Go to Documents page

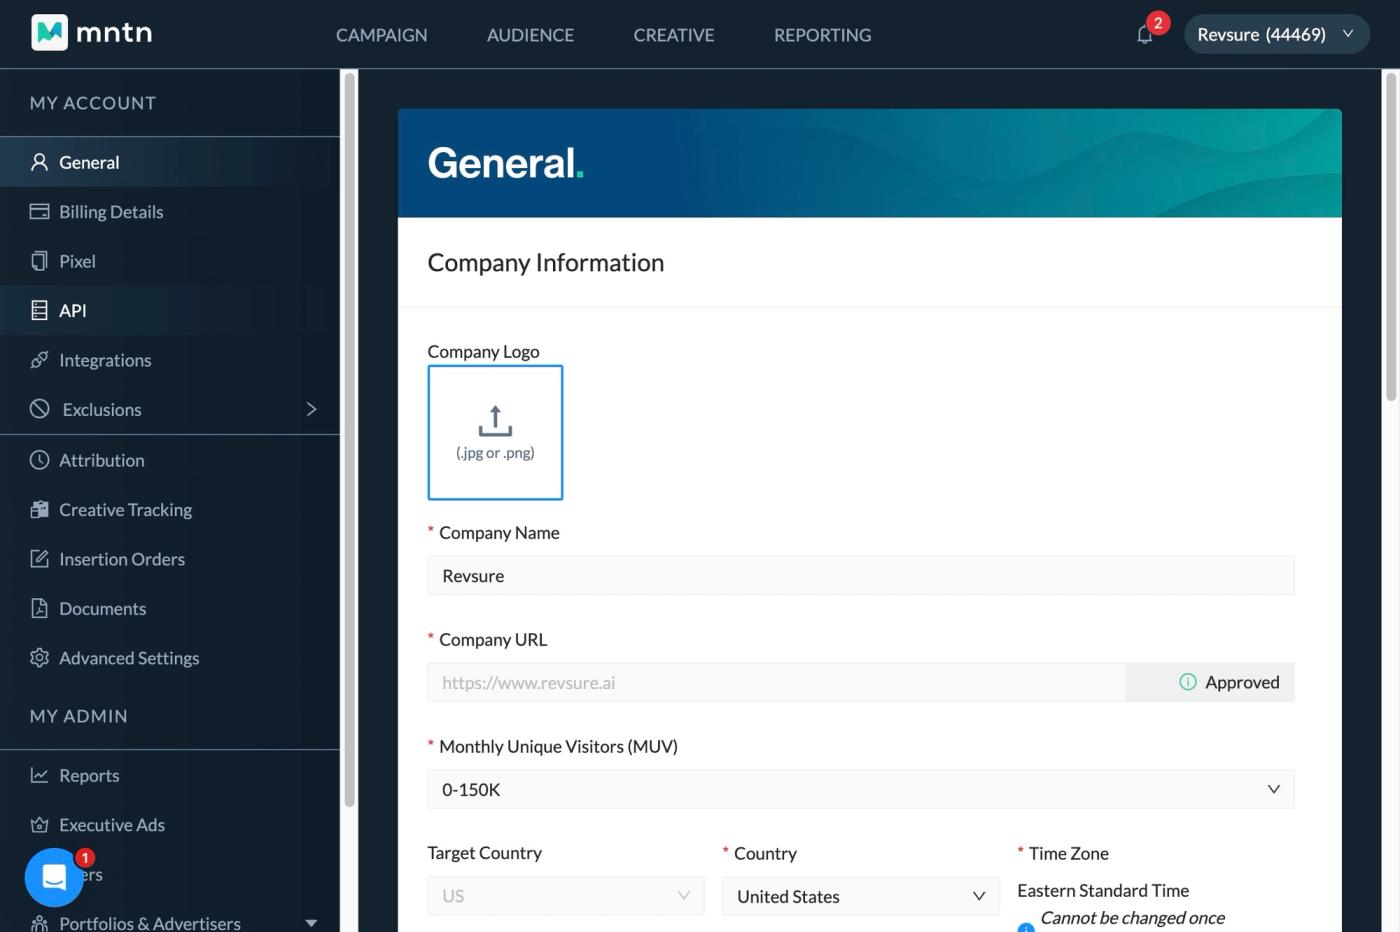(x=170, y=608)
